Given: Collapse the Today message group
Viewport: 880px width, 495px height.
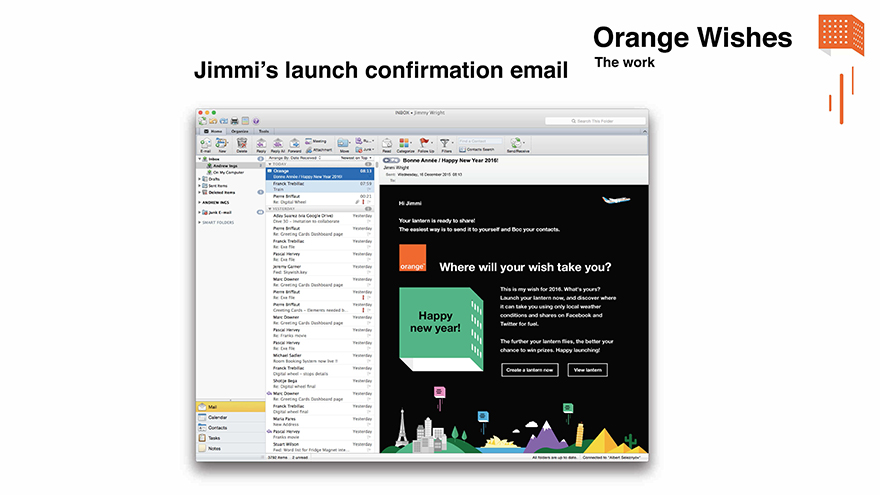Looking at the screenshot, I should (x=270, y=164).
